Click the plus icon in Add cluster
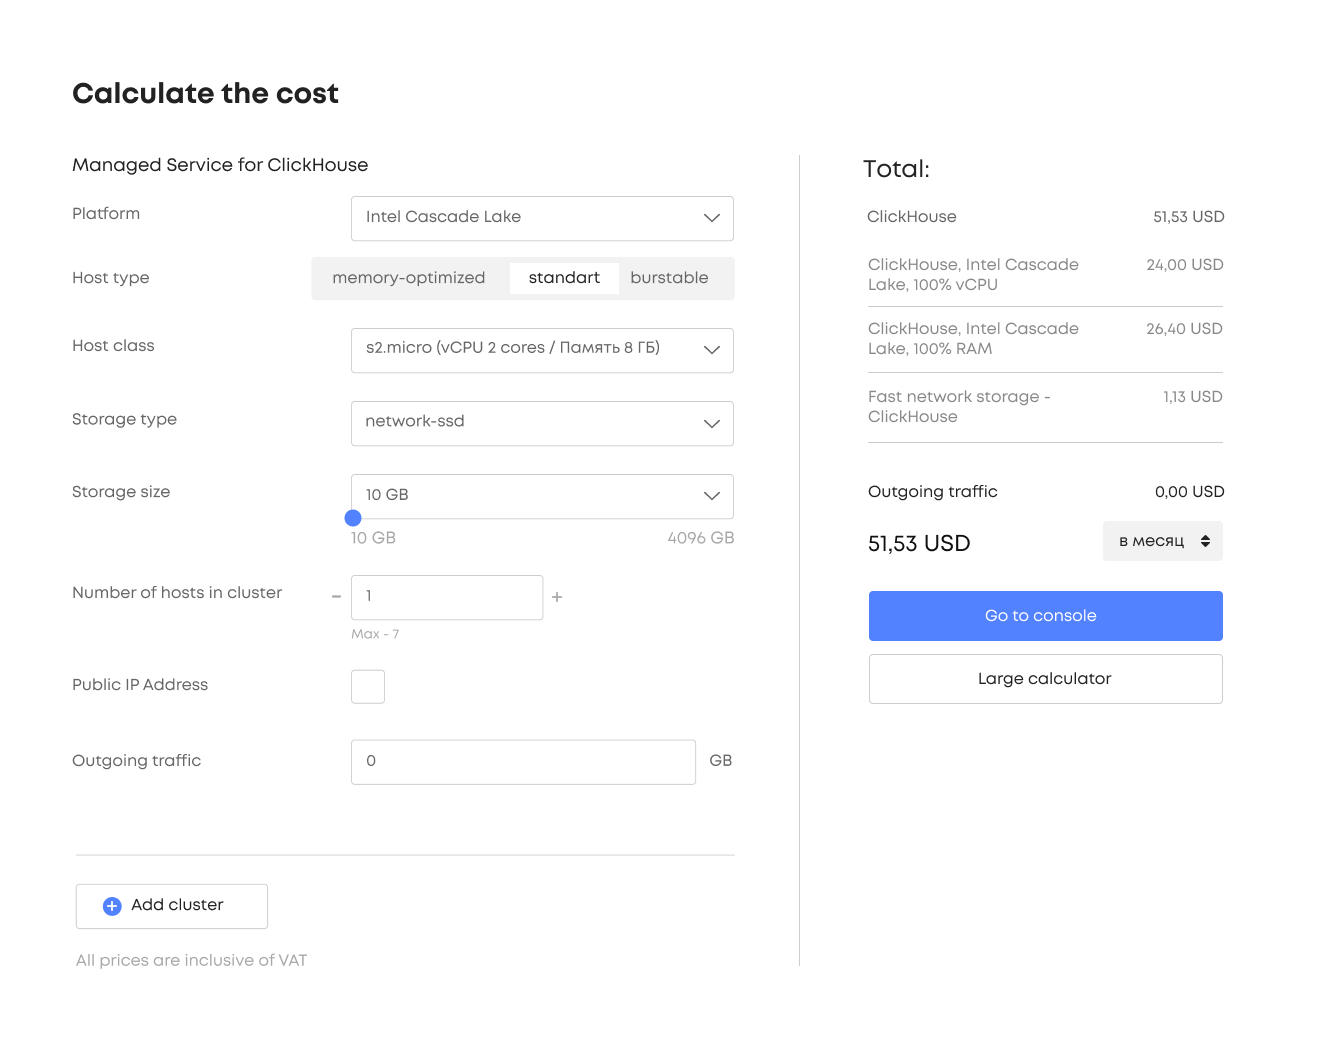This screenshot has height=1054, width=1322. click(x=112, y=905)
